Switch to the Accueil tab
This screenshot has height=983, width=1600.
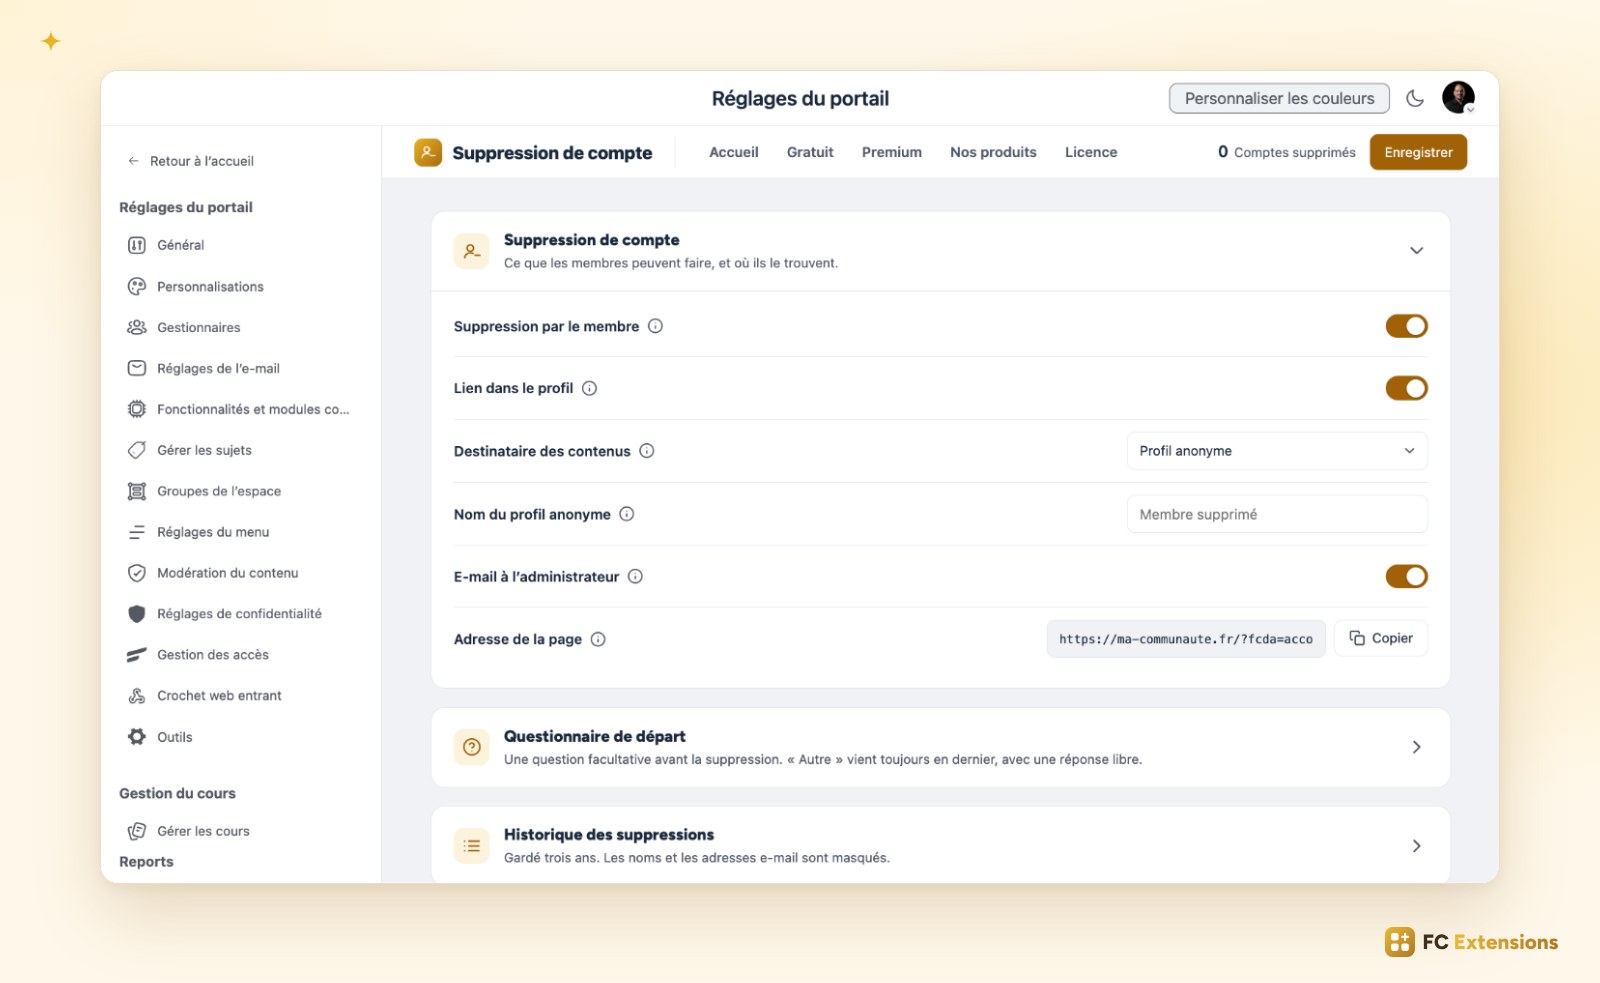[734, 152]
